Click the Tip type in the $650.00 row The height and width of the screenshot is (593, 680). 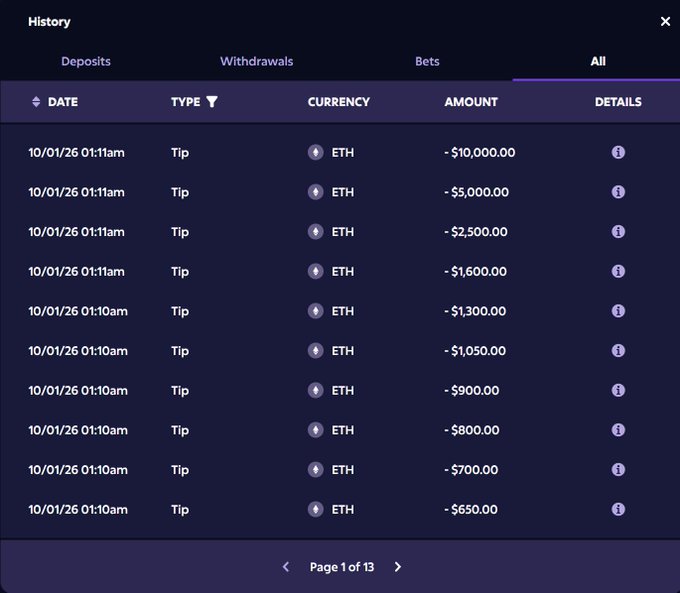tap(180, 510)
